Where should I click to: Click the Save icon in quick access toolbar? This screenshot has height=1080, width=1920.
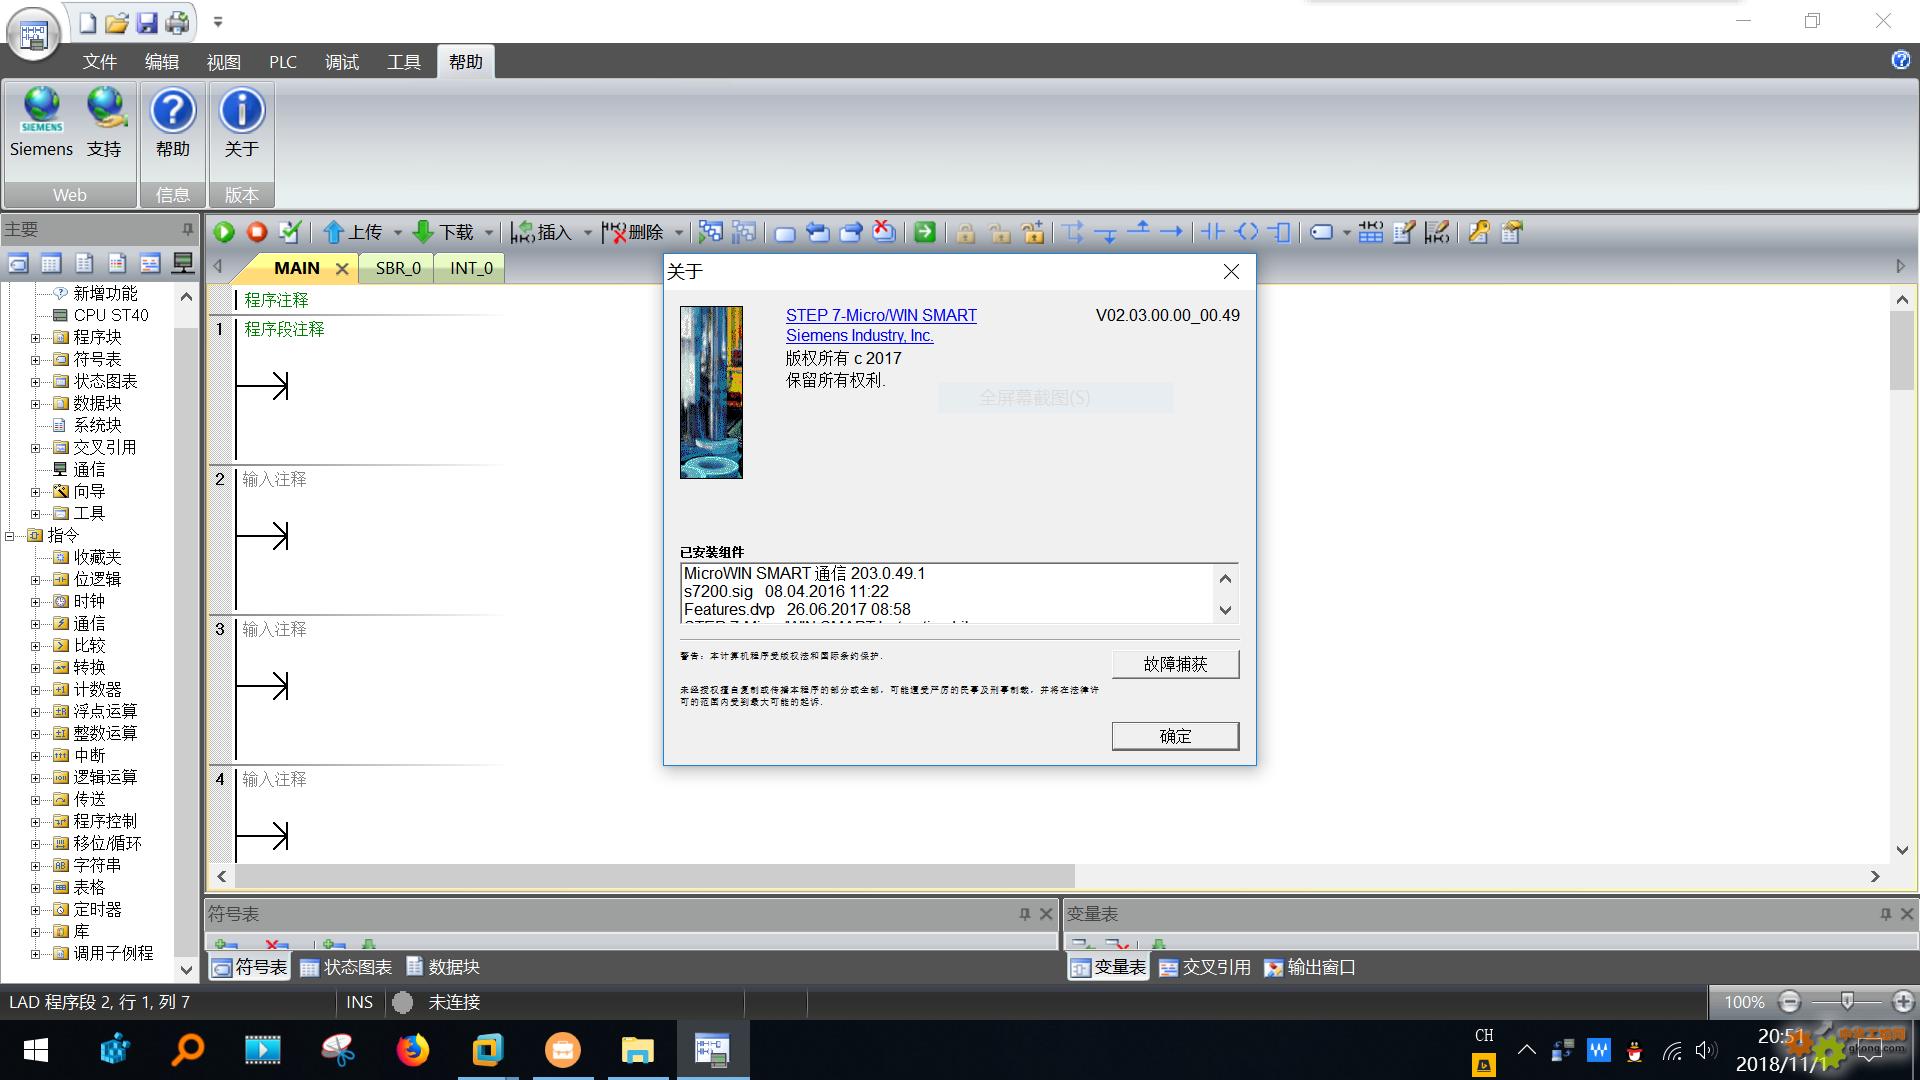[147, 22]
